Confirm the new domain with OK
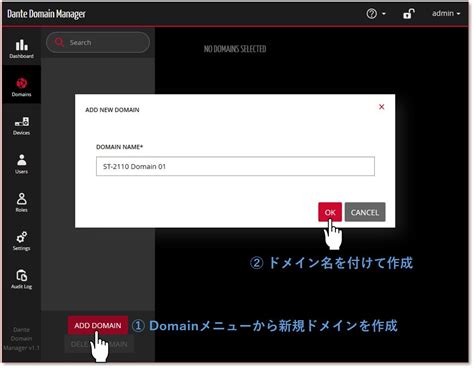The width and height of the screenshot is (474, 368). coord(330,212)
